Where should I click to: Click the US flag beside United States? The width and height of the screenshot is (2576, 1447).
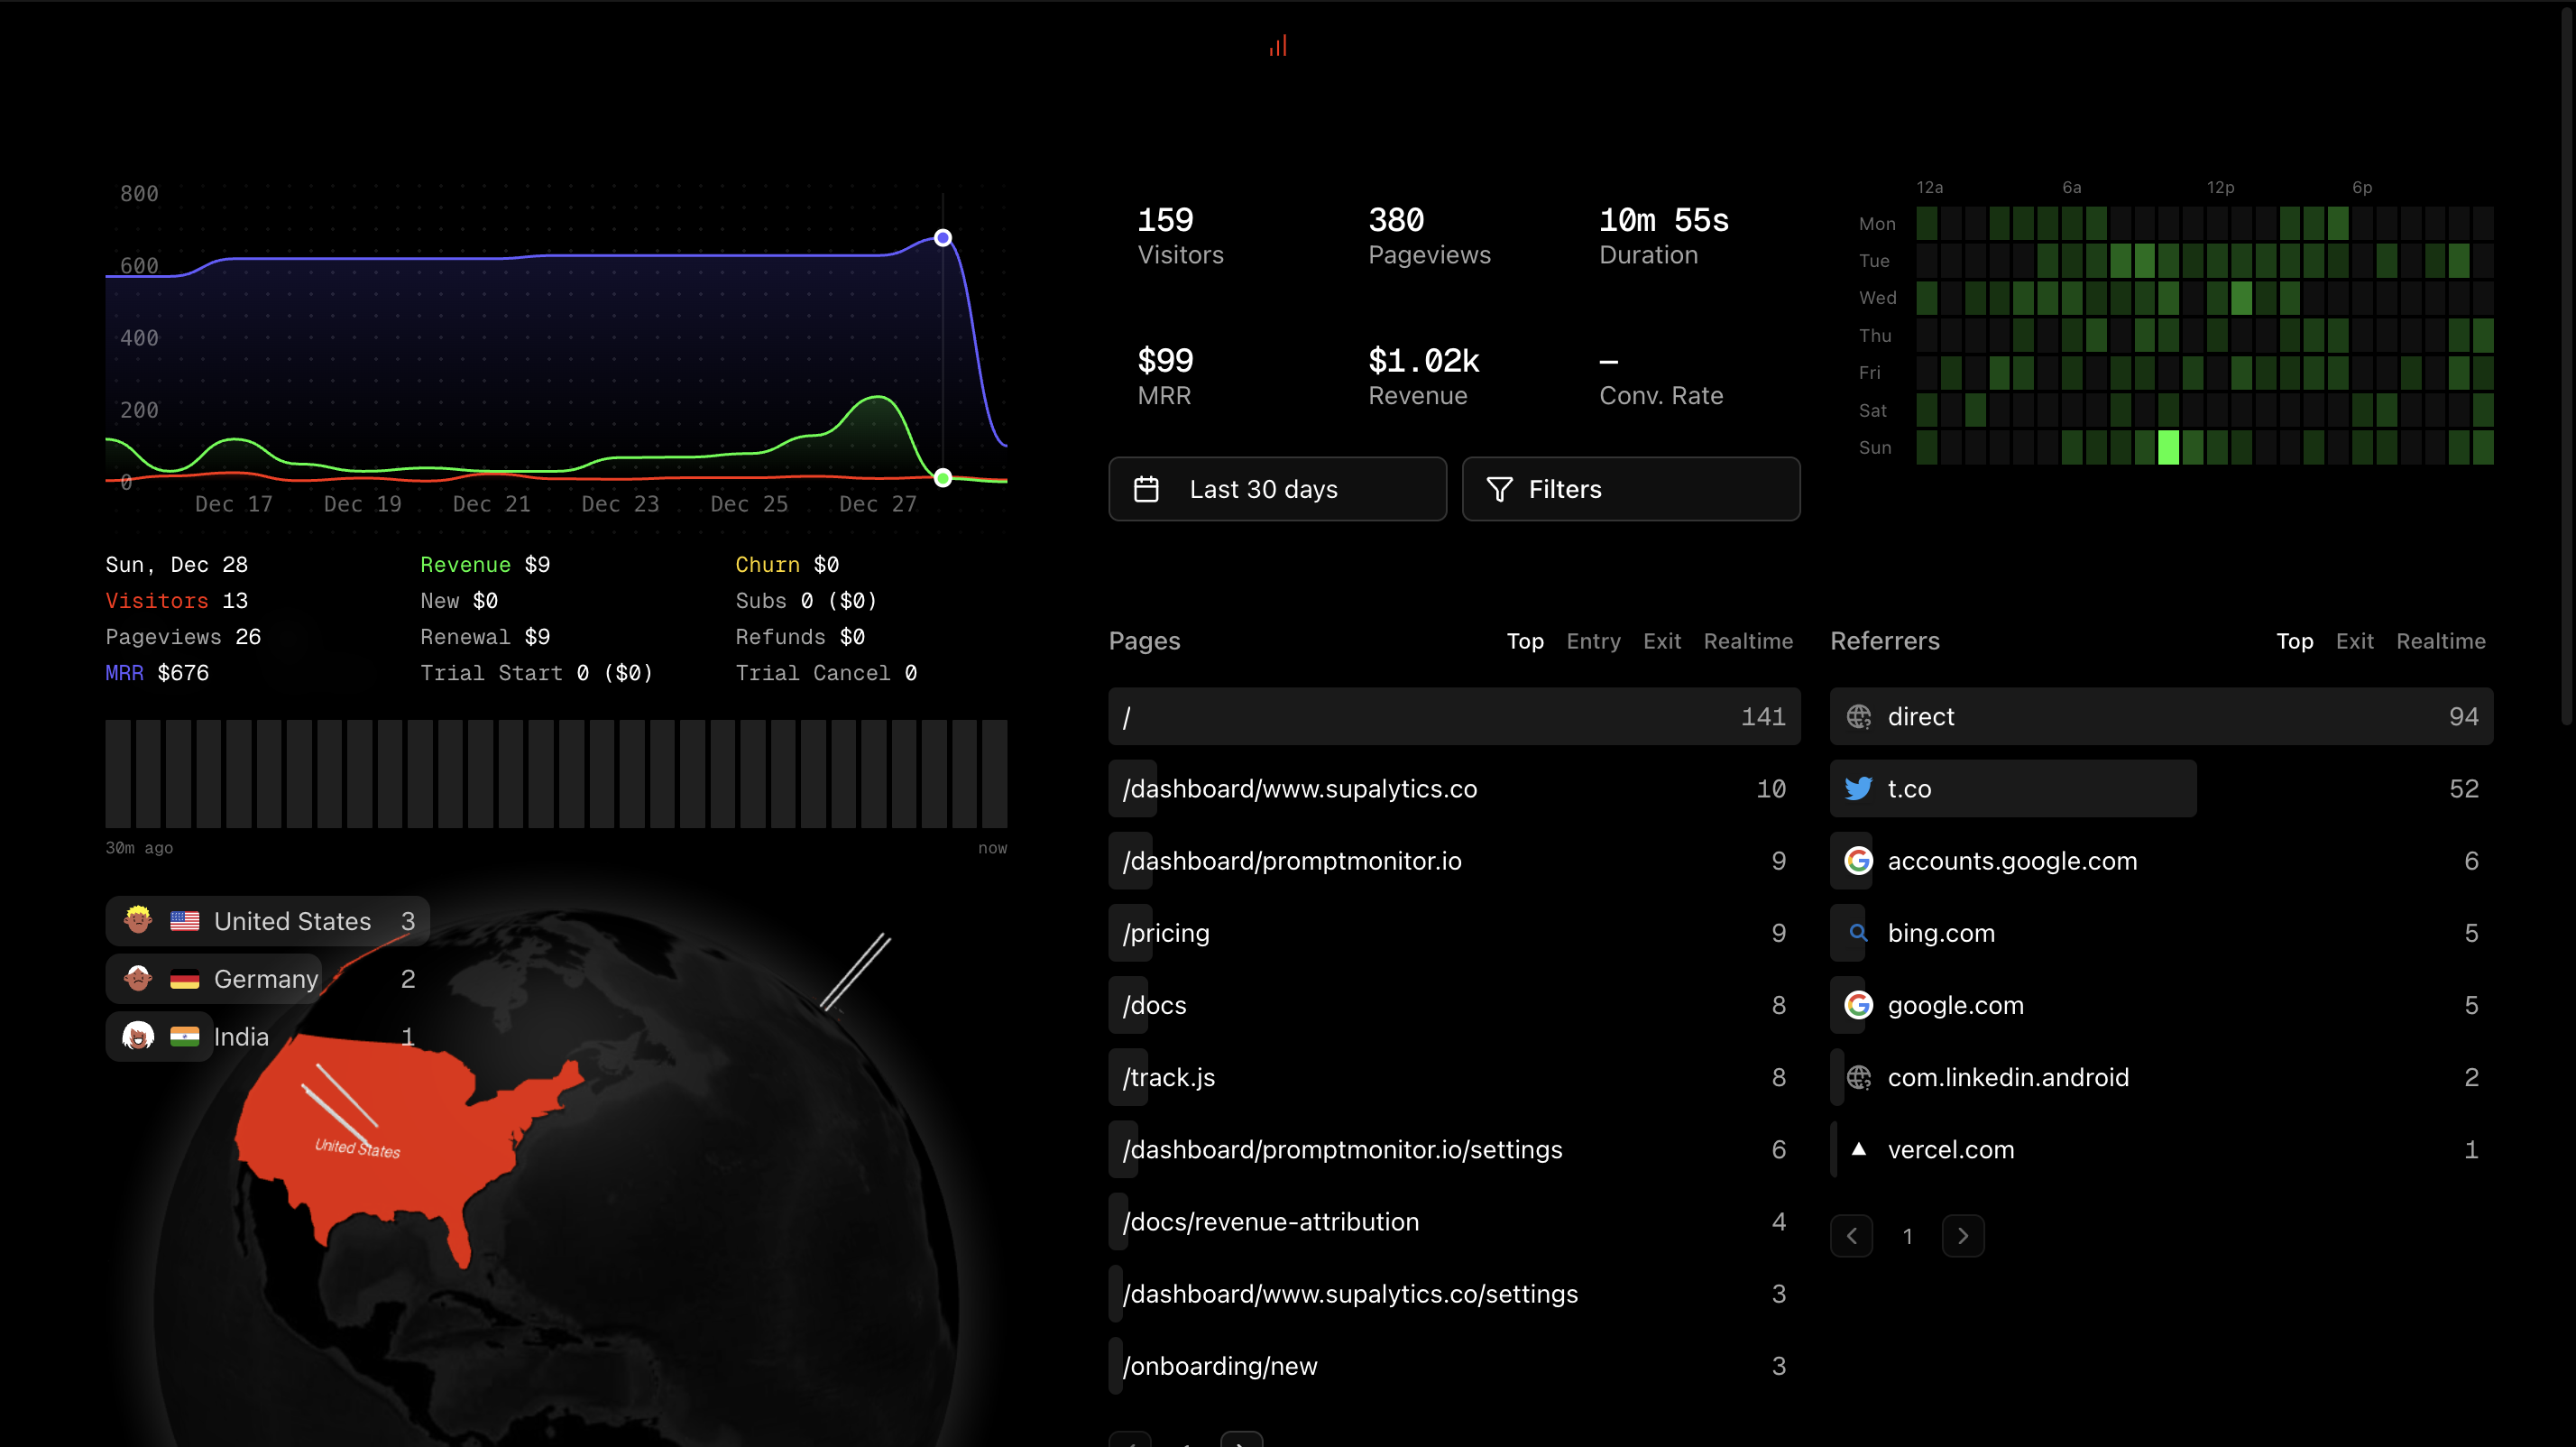185,921
